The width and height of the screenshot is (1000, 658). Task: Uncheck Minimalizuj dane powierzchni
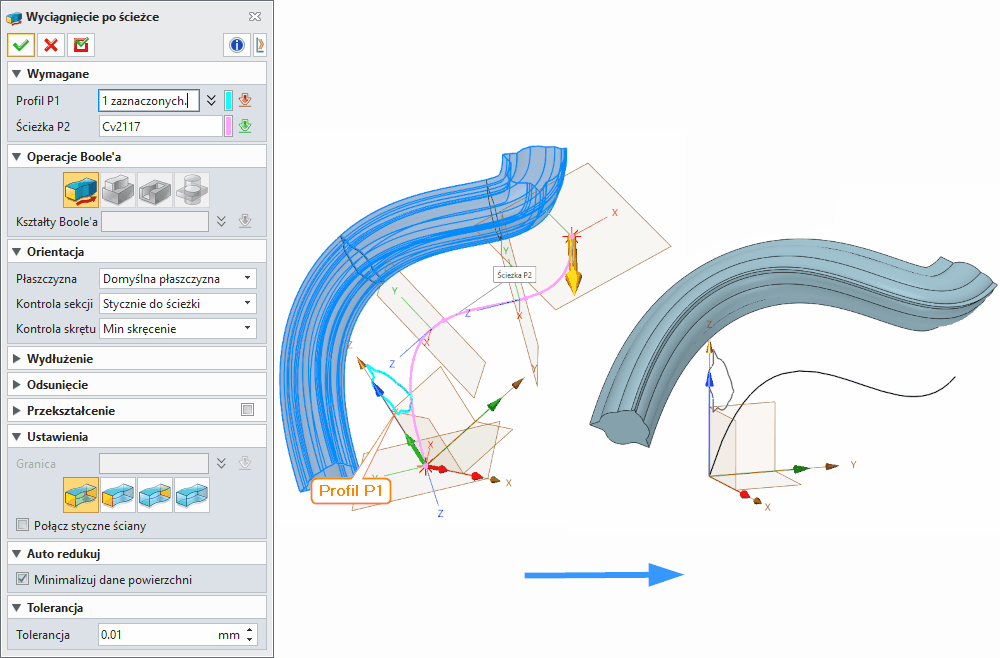pos(23,579)
